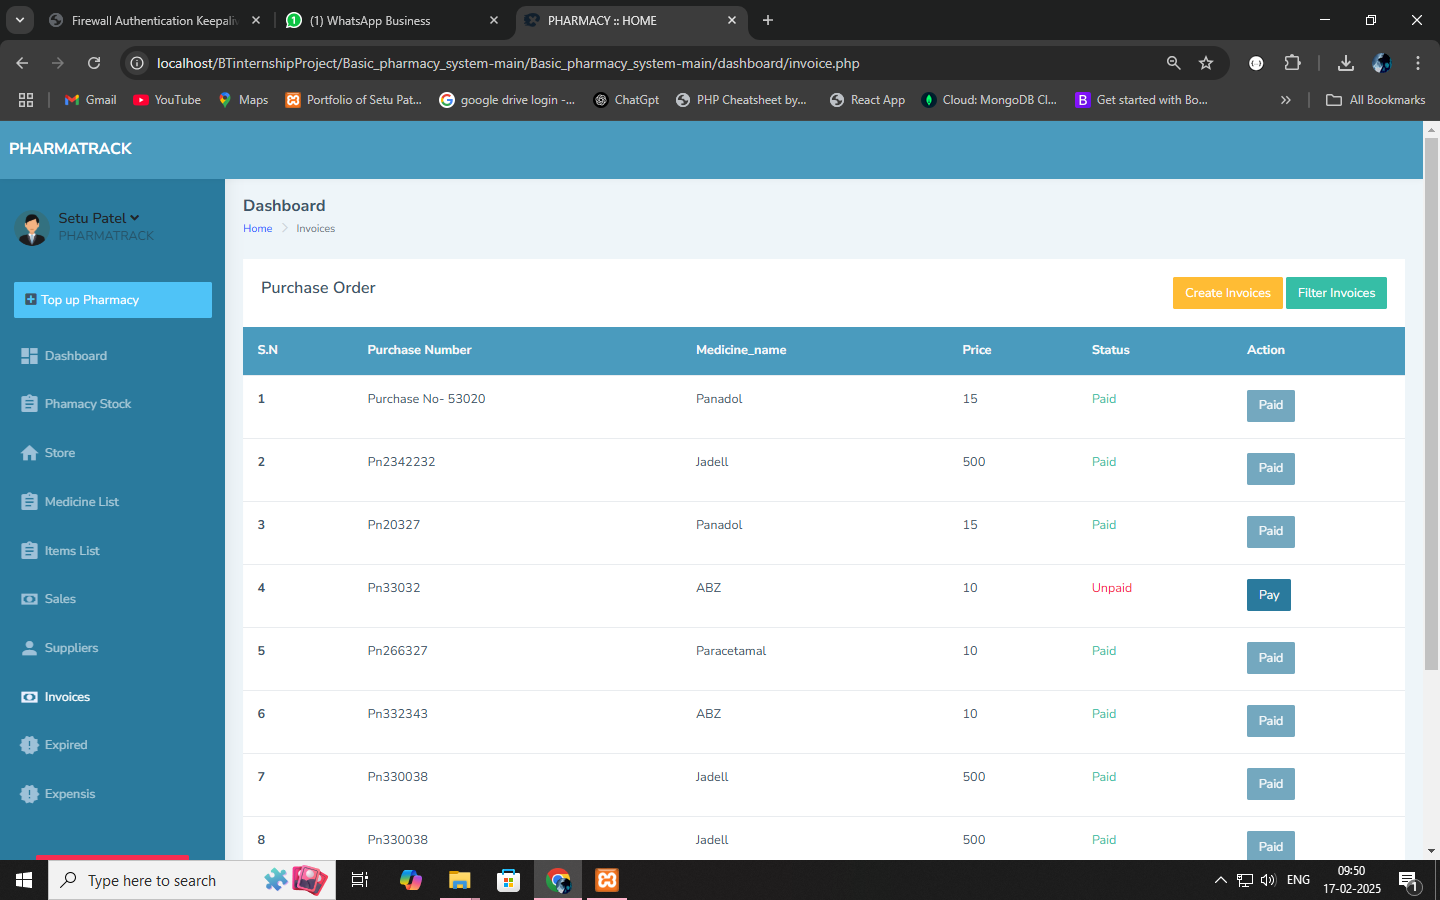Click the Pn332343 purchase number

[397, 714]
